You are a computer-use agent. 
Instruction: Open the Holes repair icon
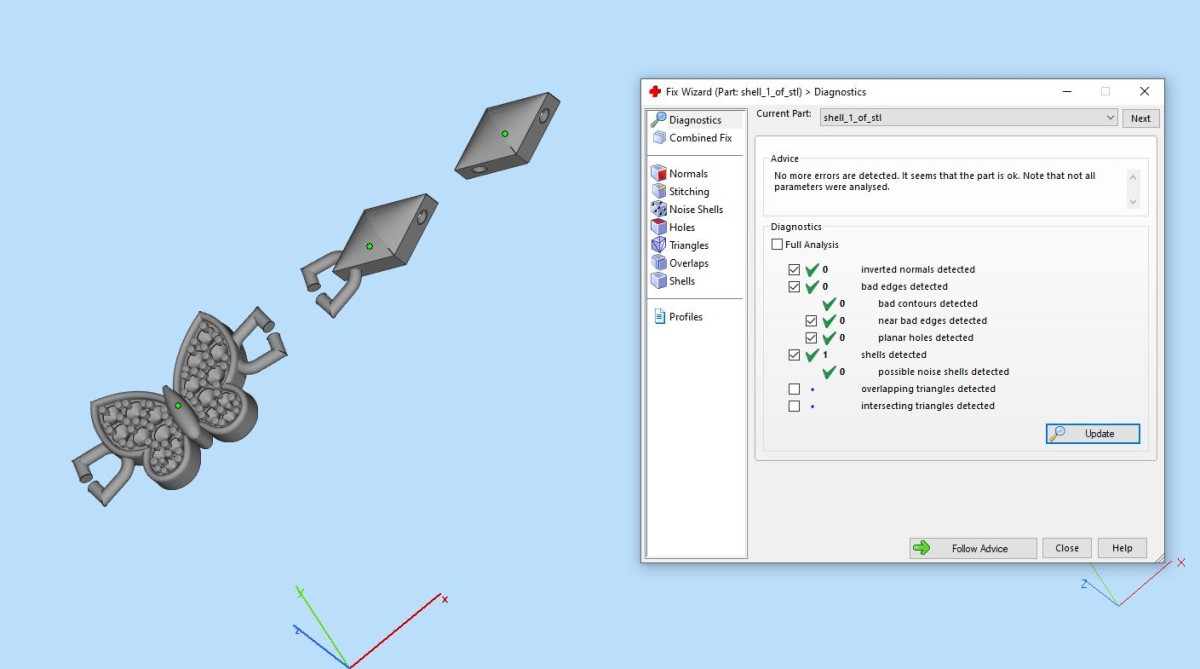coord(659,227)
